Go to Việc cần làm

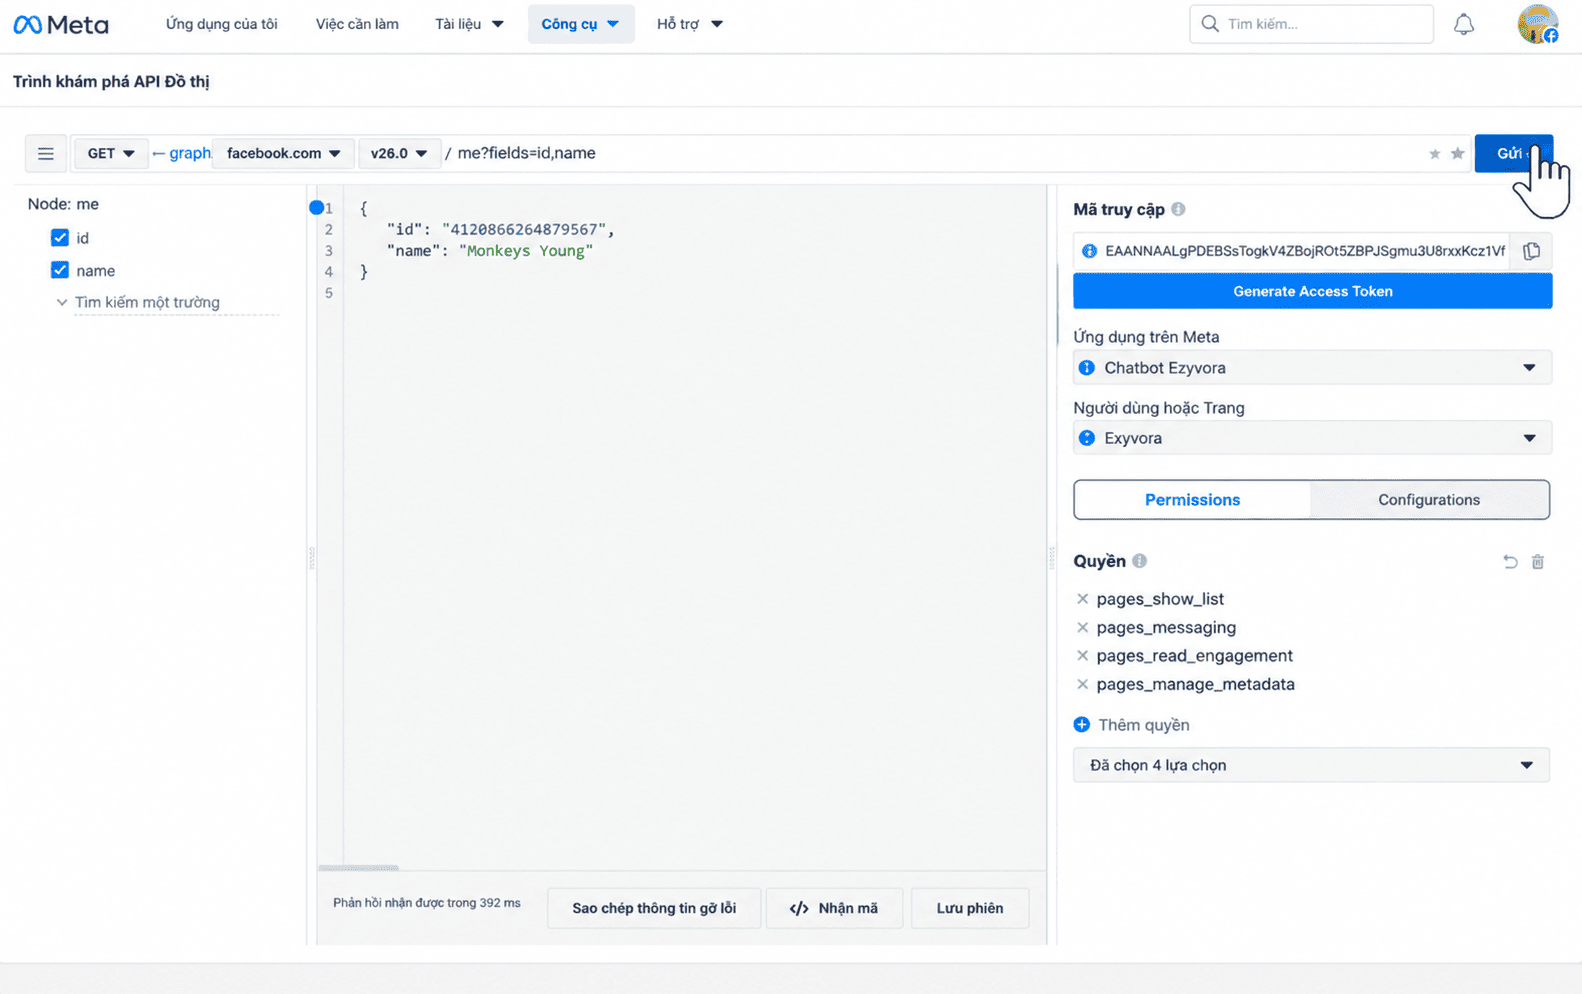(x=357, y=24)
